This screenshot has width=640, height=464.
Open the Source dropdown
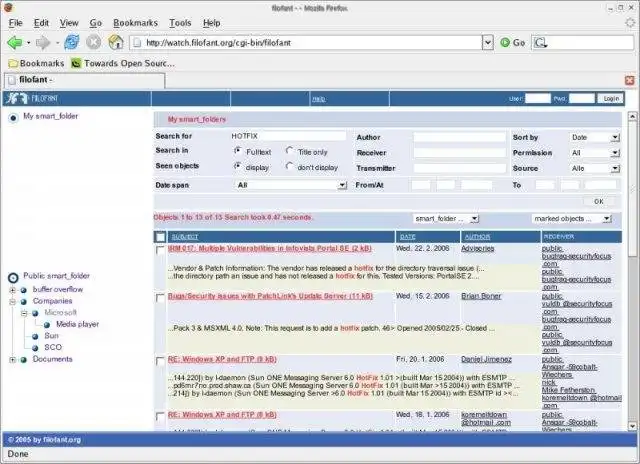(595, 169)
